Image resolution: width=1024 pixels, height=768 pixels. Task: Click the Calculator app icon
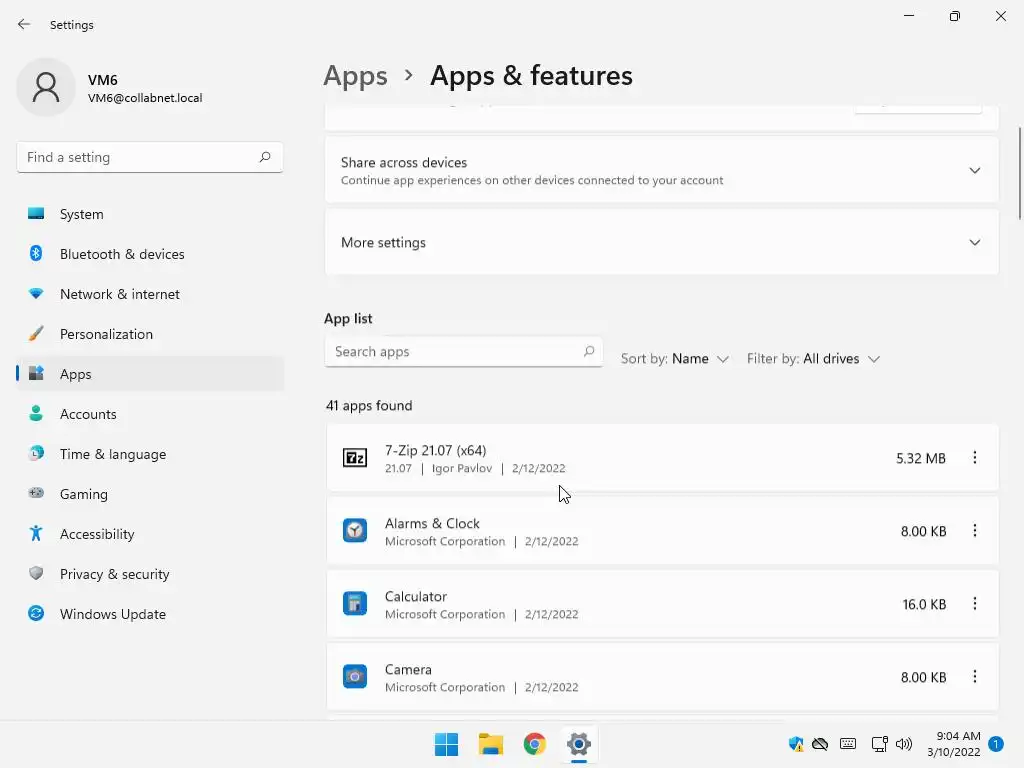(x=355, y=604)
